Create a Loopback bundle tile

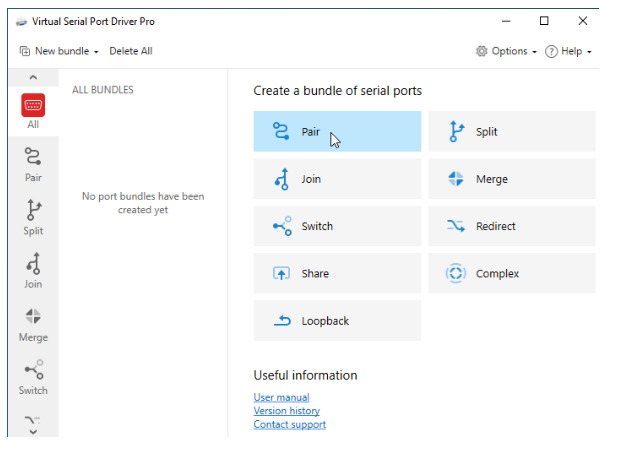337,320
